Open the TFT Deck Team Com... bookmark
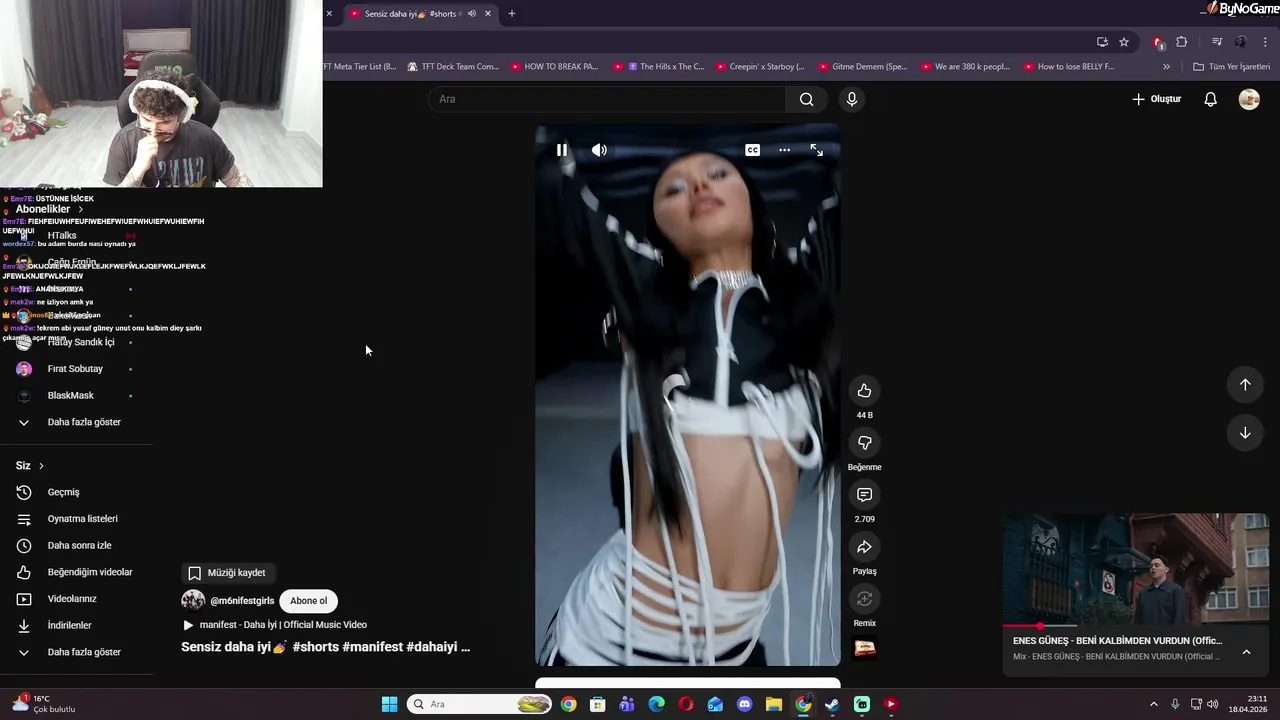Viewport: 1280px width, 720px height. pos(452,67)
